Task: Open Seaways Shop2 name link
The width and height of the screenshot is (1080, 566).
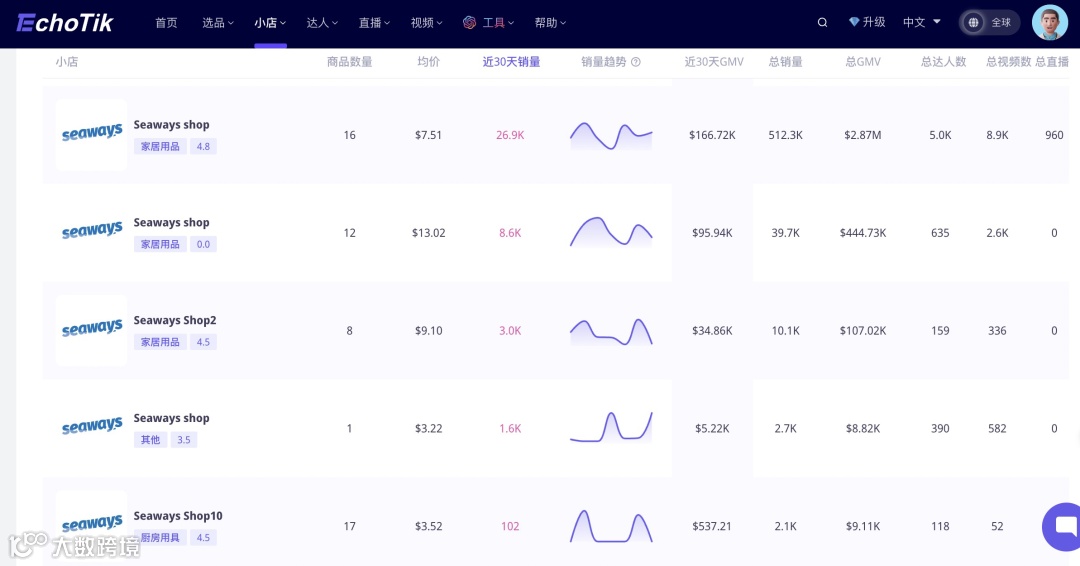Action: click(x=175, y=320)
